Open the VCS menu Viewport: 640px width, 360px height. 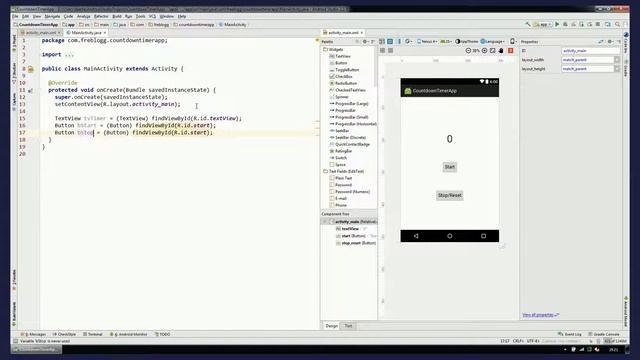[153, 16]
